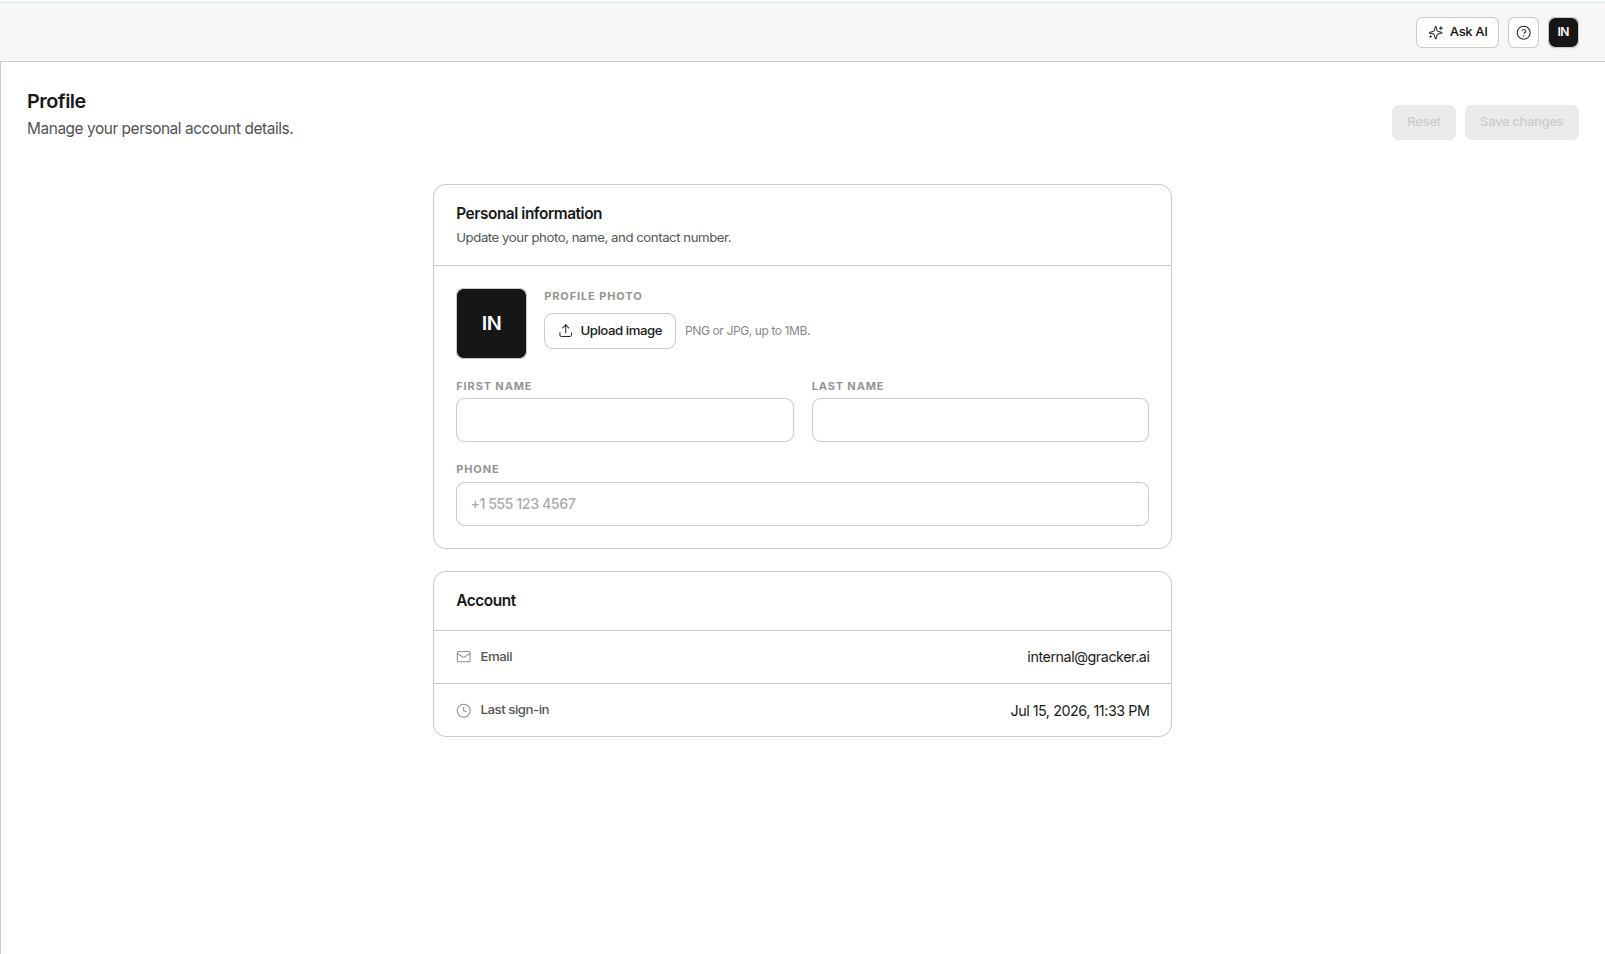The width and height of the screenshot is (1605, 954).
Task: Open the IN user avatar menu
Action: [x=1563, y=32]
